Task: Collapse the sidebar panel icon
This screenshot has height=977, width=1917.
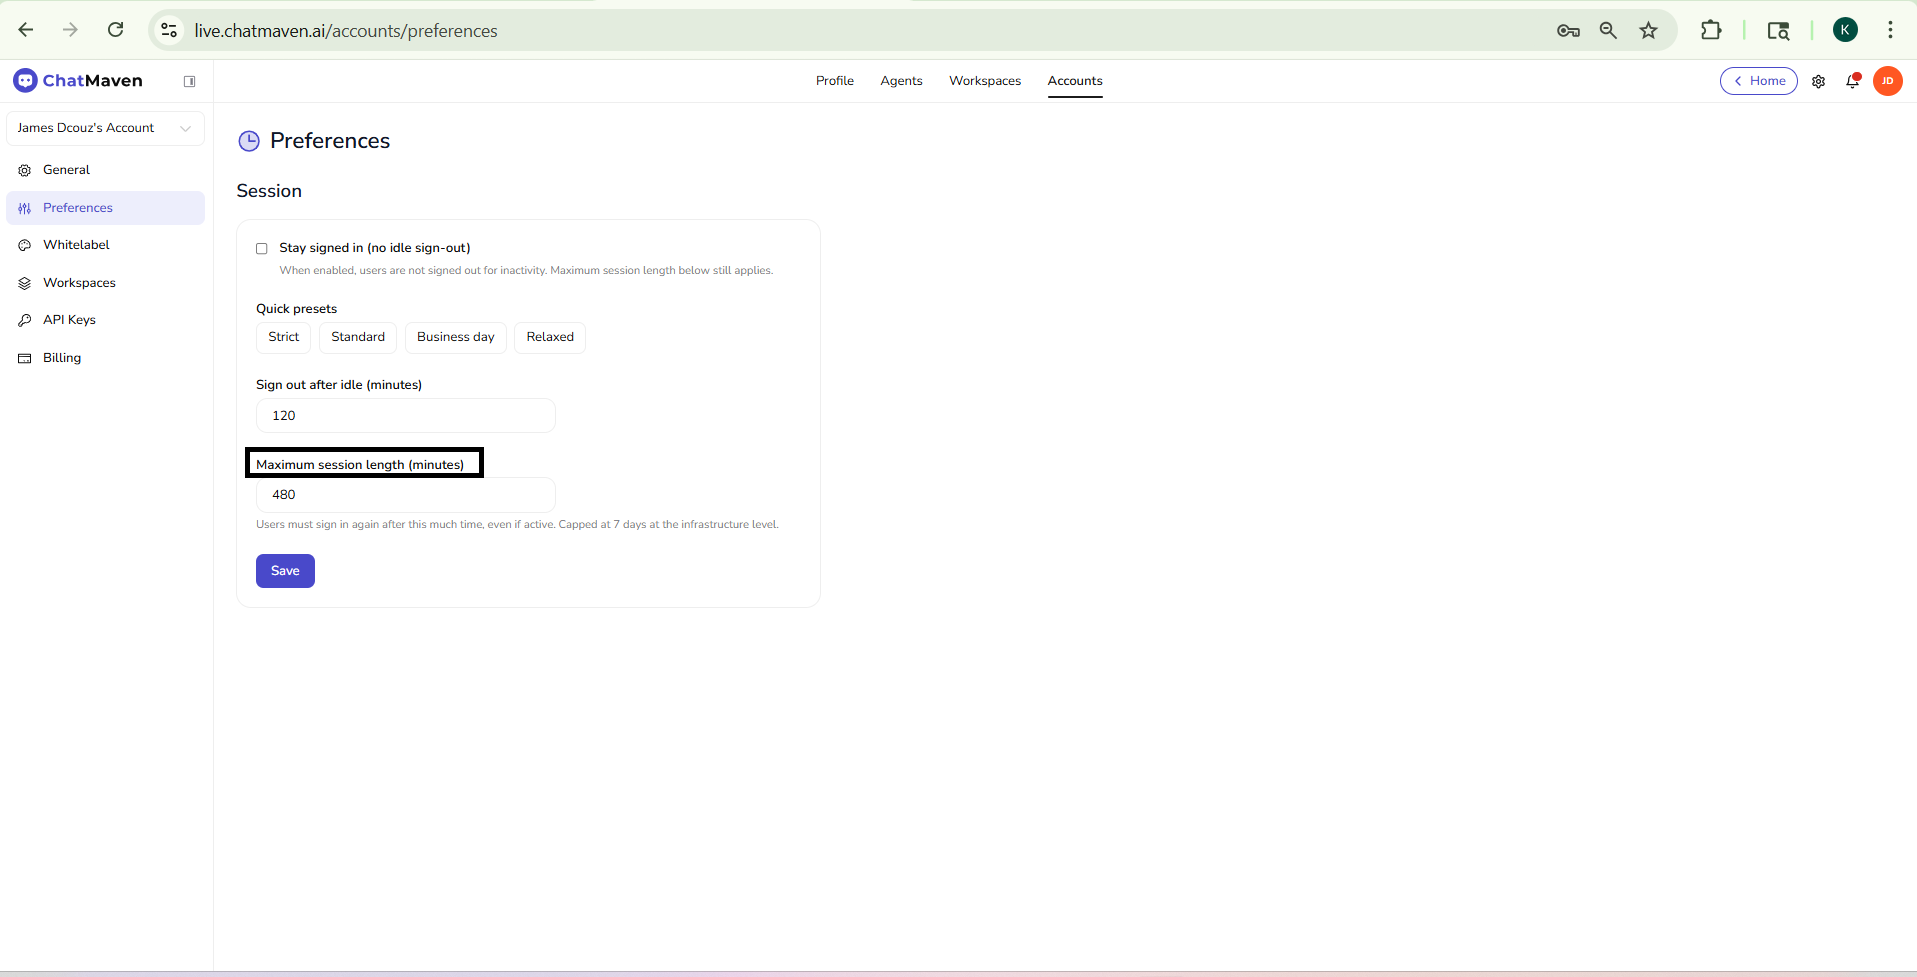Action: pyautogui.click(x=189, y=81)
